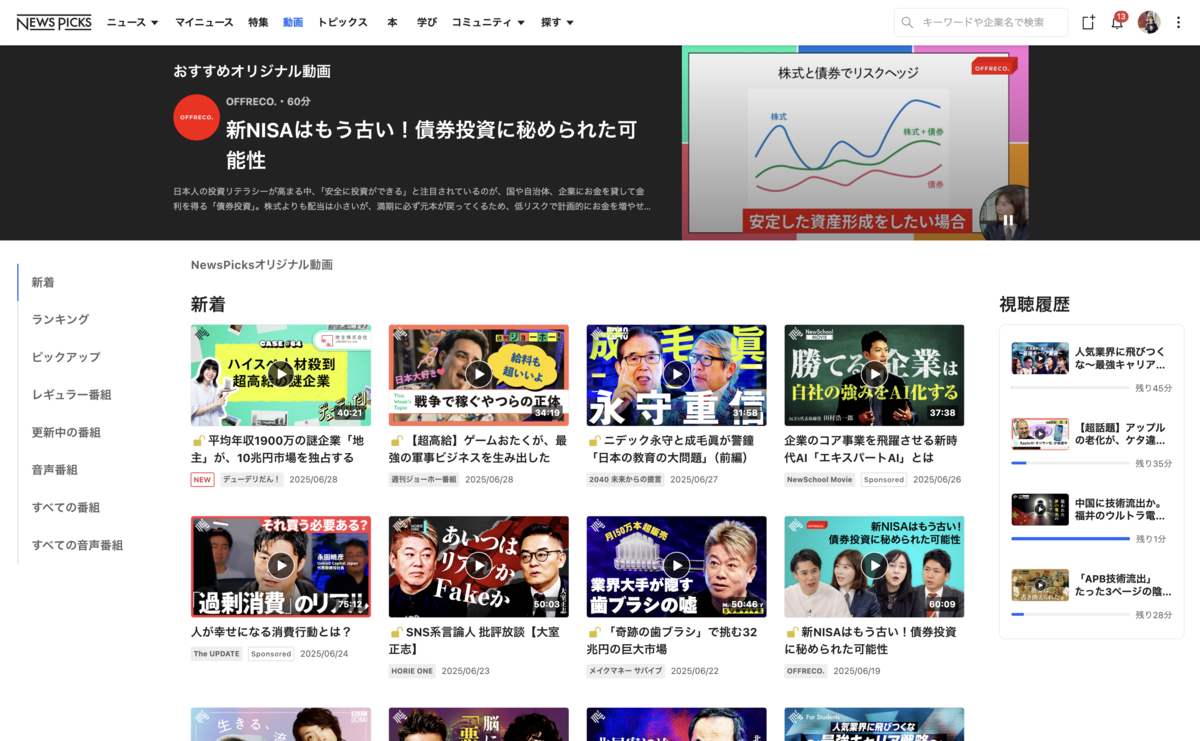Open the 学び menu item
This screenshot has height=741, width=1200.
(x=427, y=22)
